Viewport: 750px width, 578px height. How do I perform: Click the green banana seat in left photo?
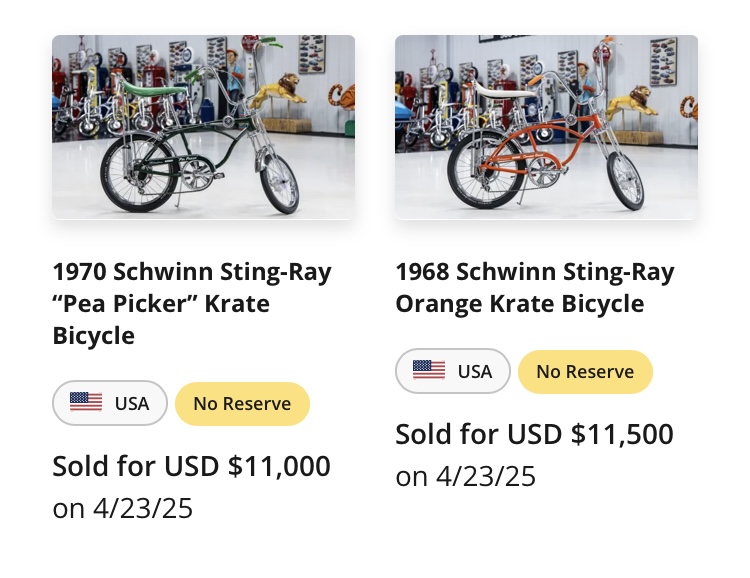152,88
